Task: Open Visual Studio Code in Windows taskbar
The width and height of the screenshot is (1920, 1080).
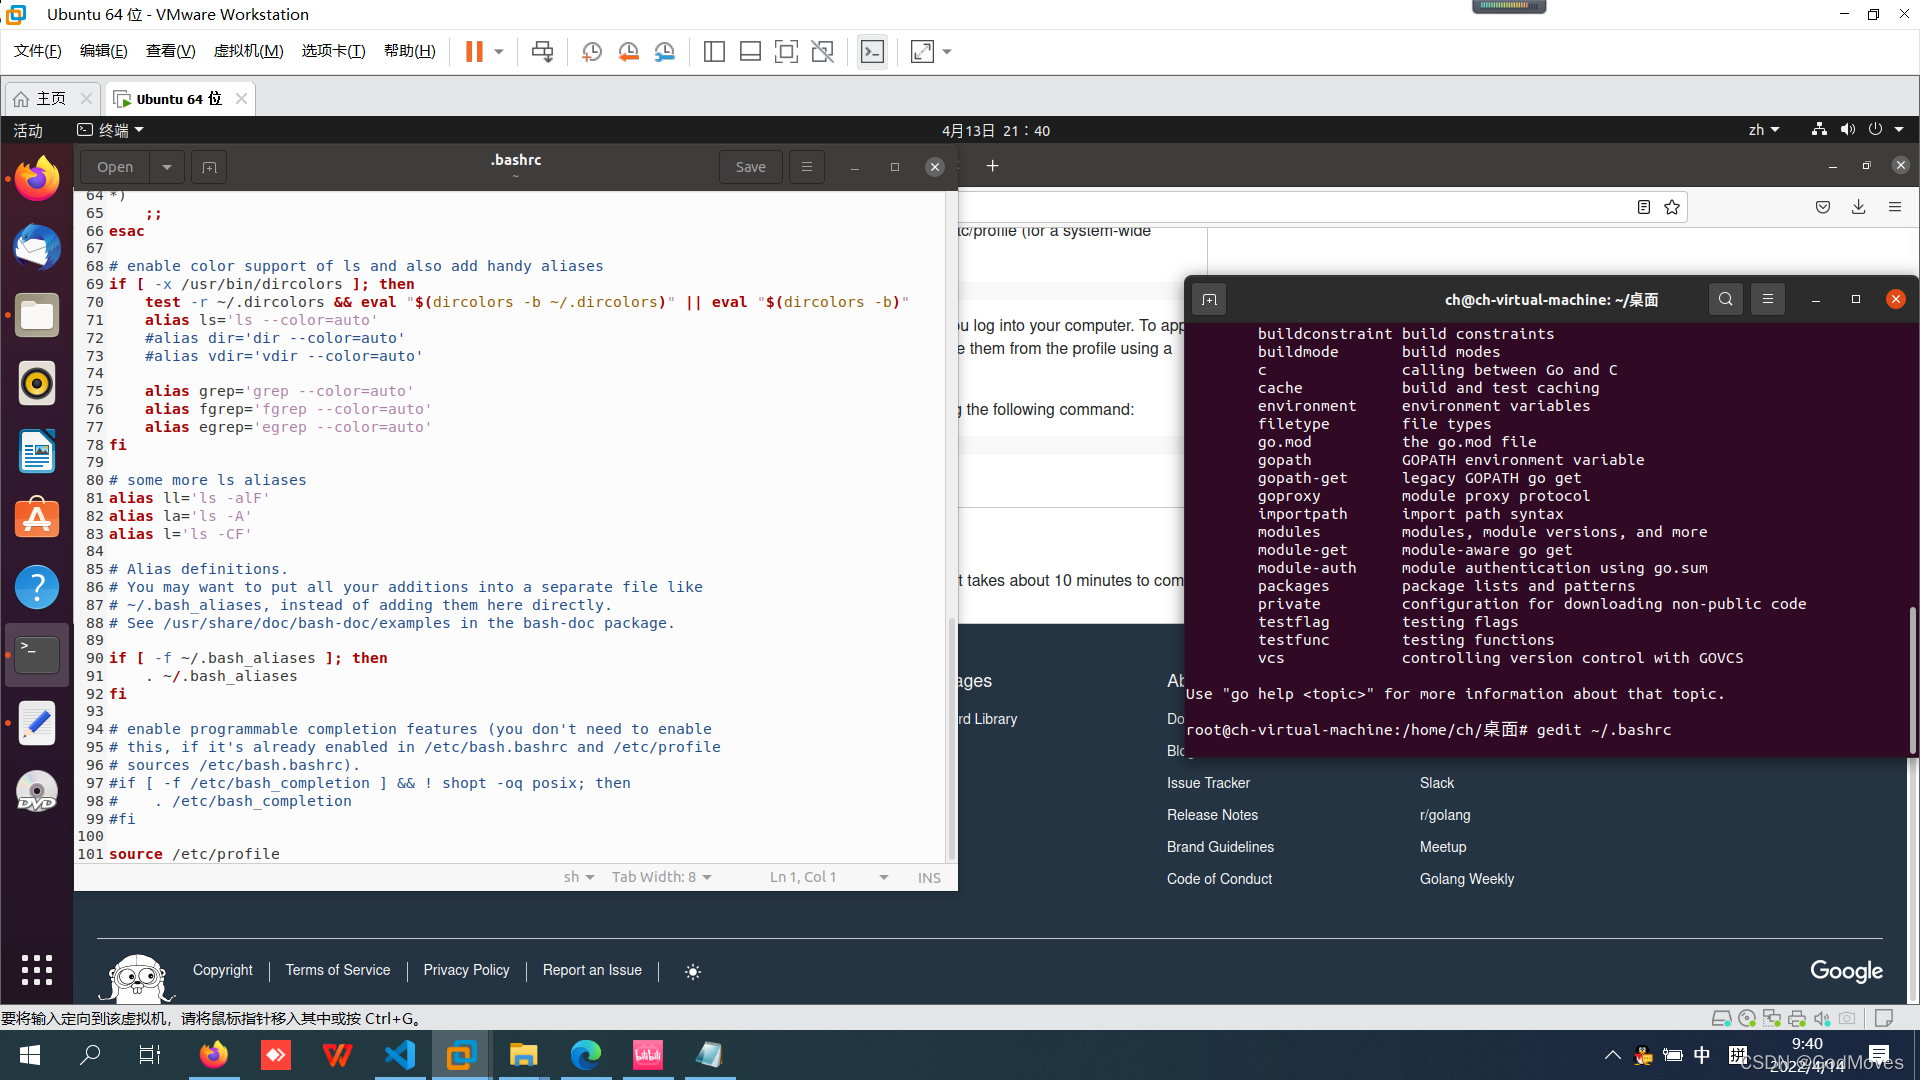Action: coord(400,1055)
